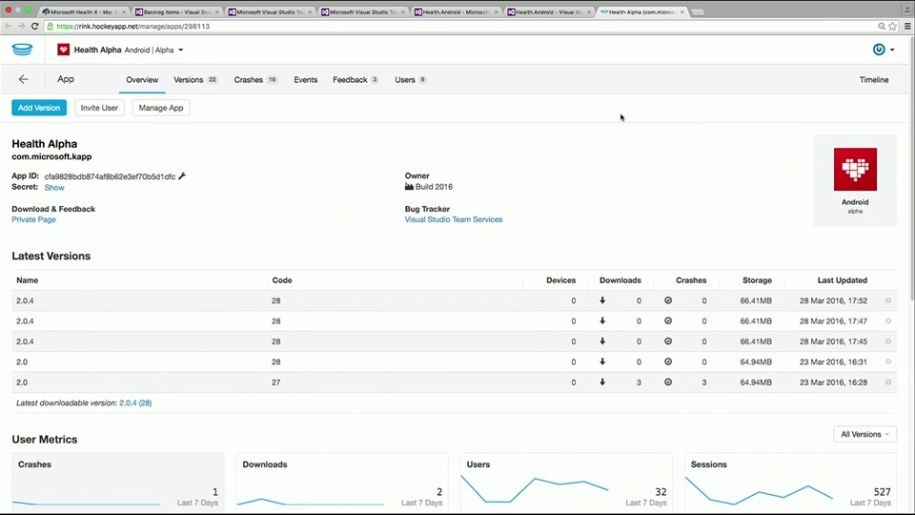Click the Manage App button
915x515 pixels.
pyautogui.click(x=161, y=108)
